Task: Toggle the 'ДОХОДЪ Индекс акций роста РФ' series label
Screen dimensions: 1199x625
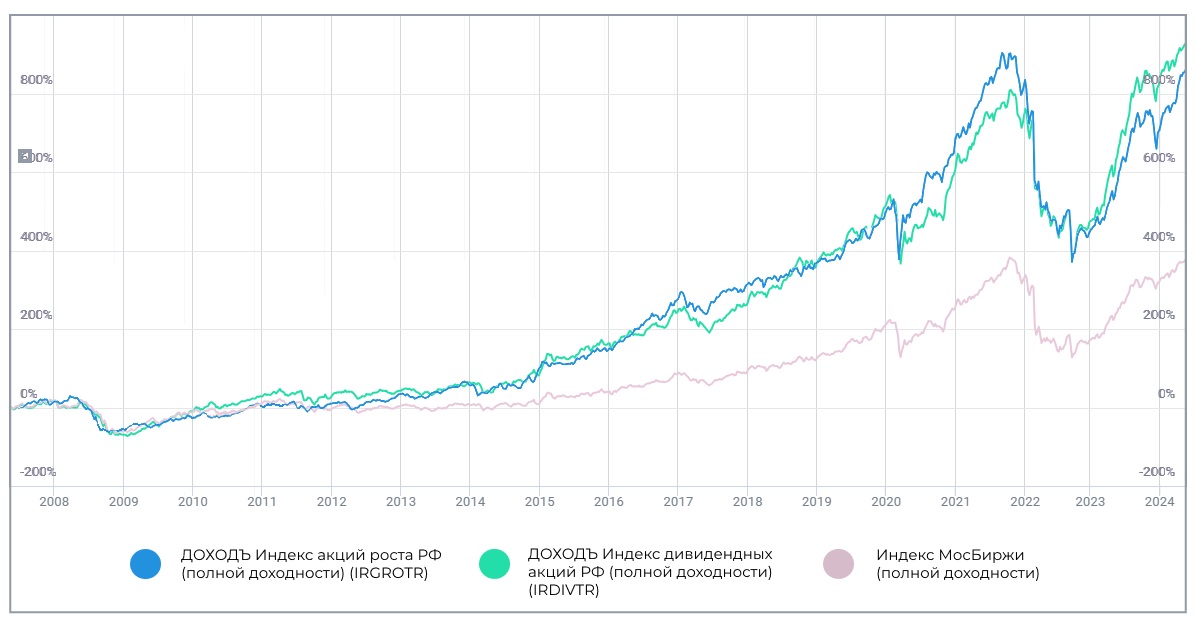Action: (x=310, y=564)
